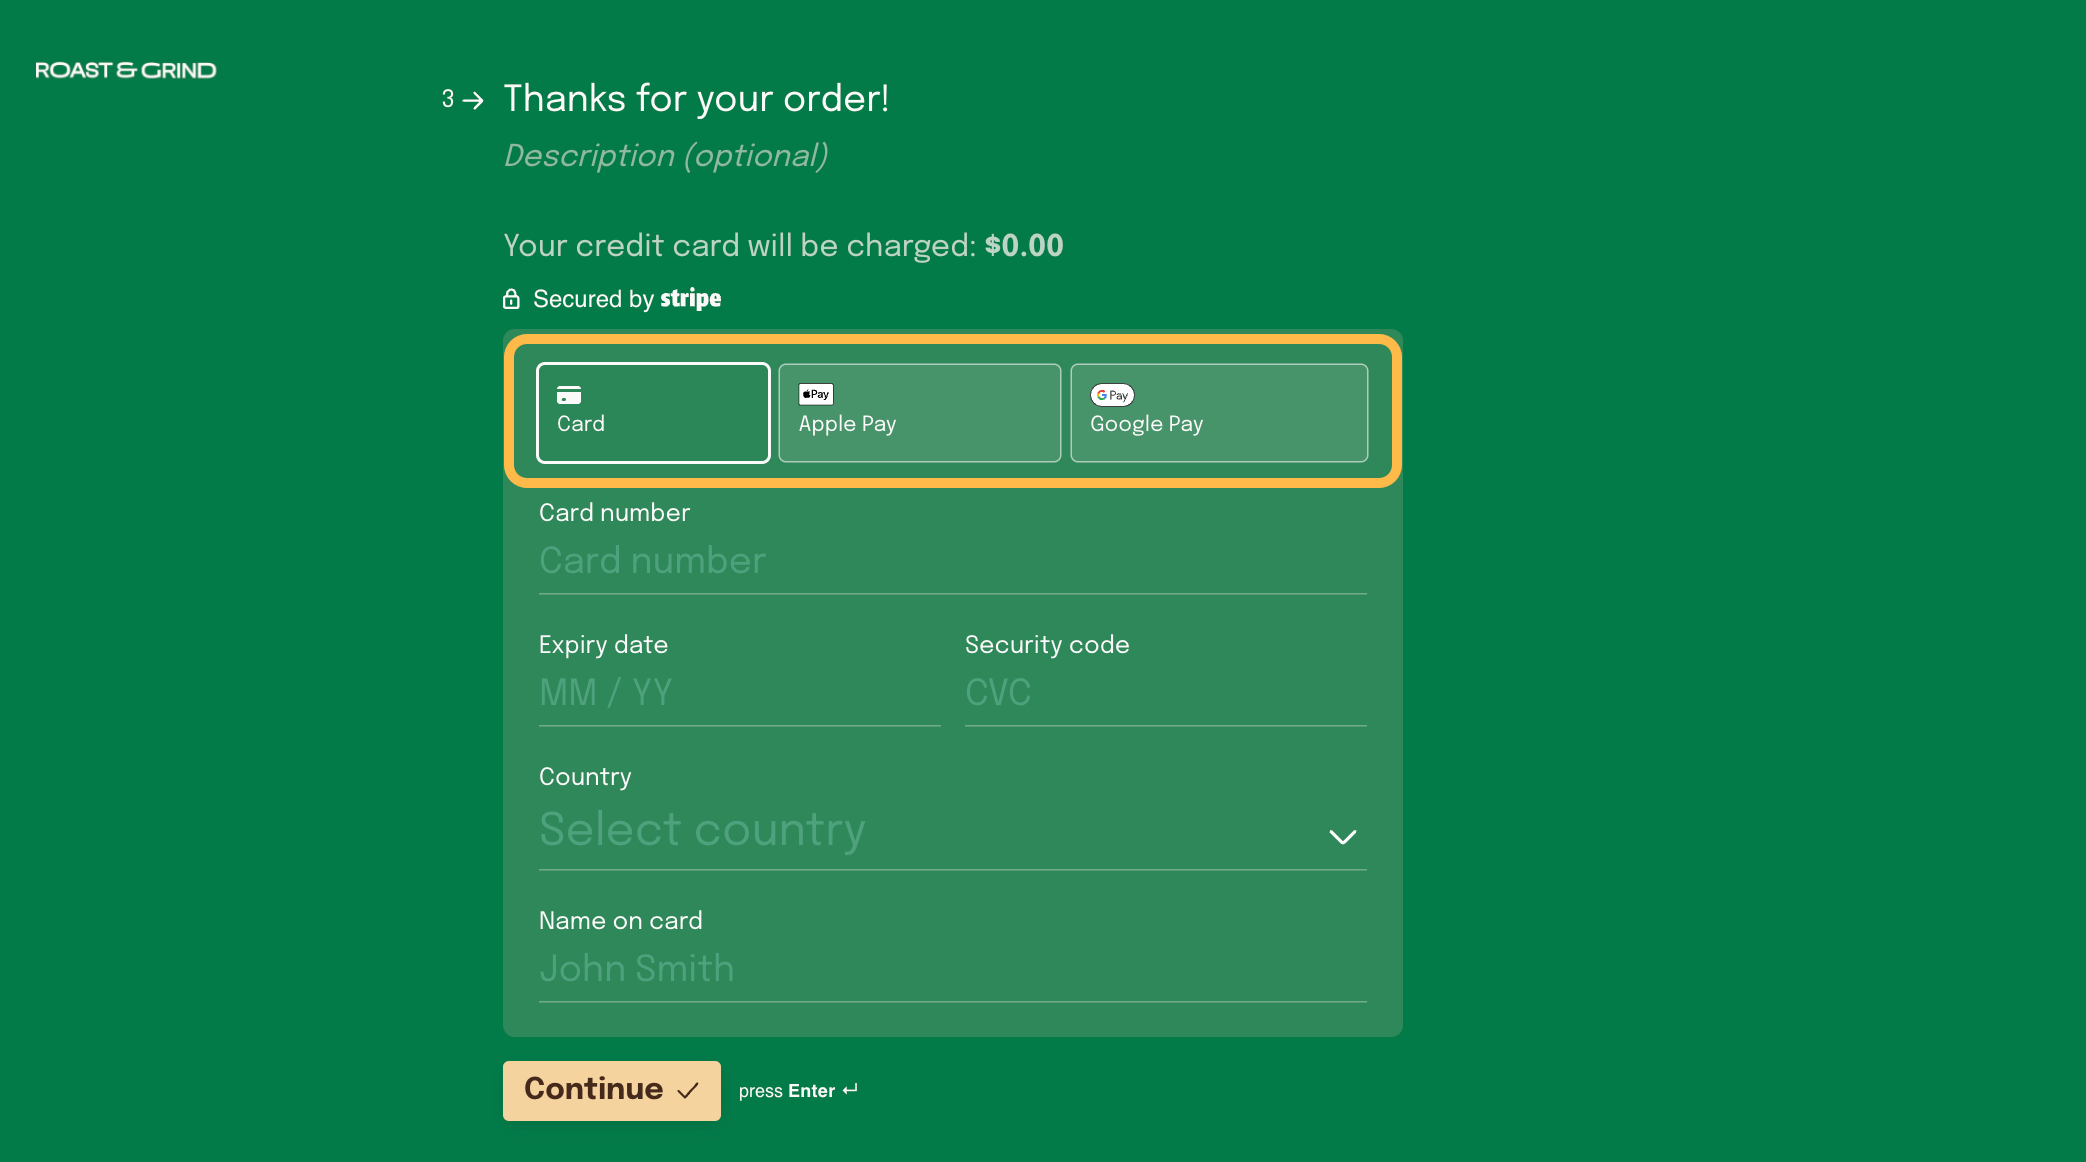Click the credit card icon in Card tab
The image size is (2086, 1162).
point(569,395)
